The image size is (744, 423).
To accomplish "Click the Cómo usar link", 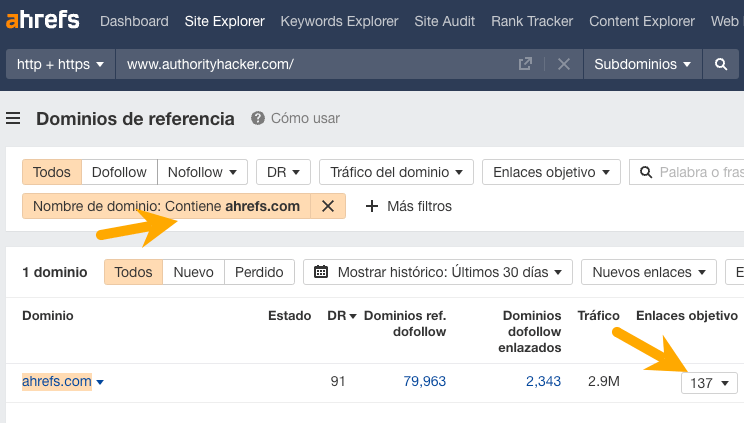I will tap(305, 118).
